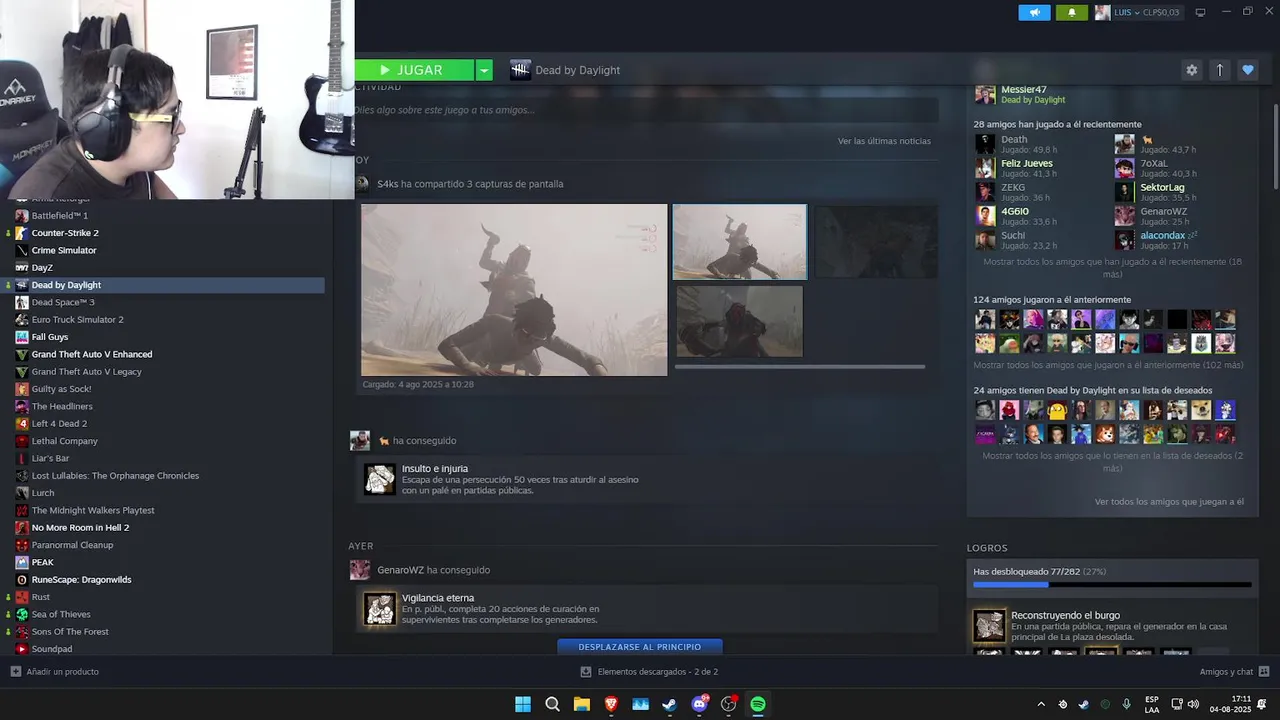Expand 'Mostrar todos los amigos... recientemente (18 más)'
Screen dimensions: 1280x720
(1112, 268)
